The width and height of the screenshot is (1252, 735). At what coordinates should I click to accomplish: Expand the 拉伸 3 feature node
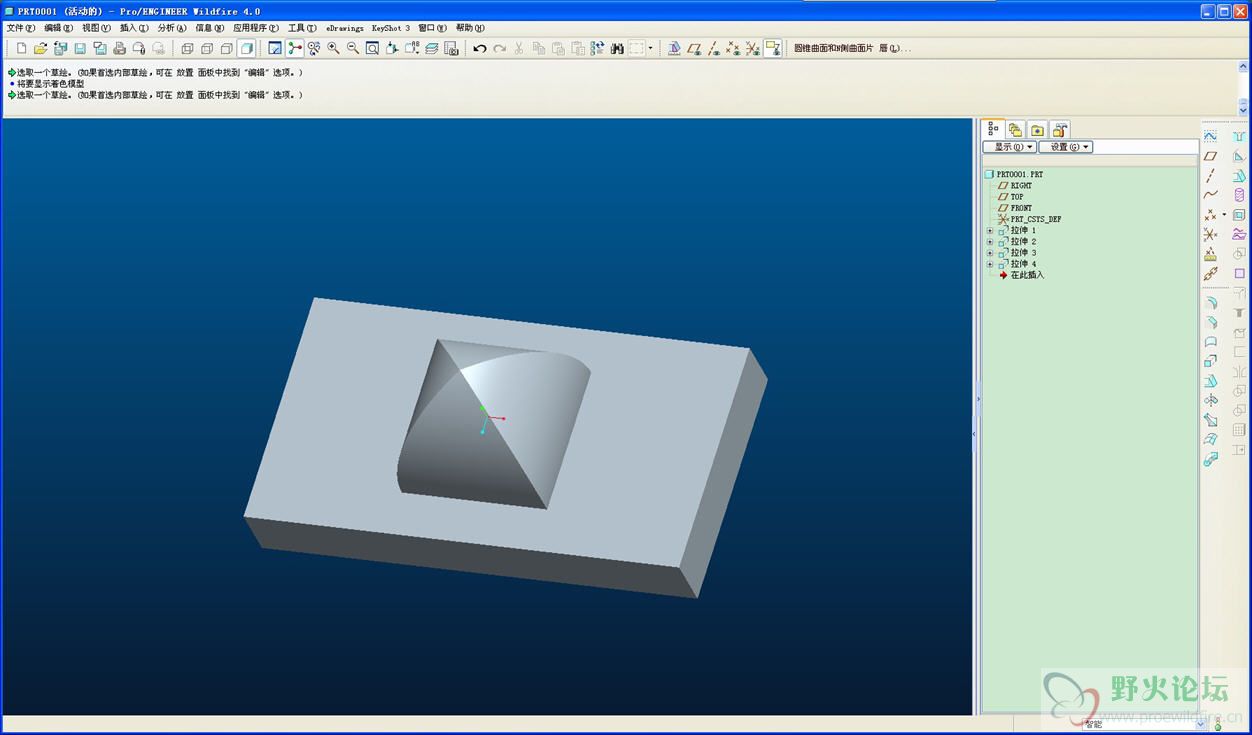tap(990, 252)
